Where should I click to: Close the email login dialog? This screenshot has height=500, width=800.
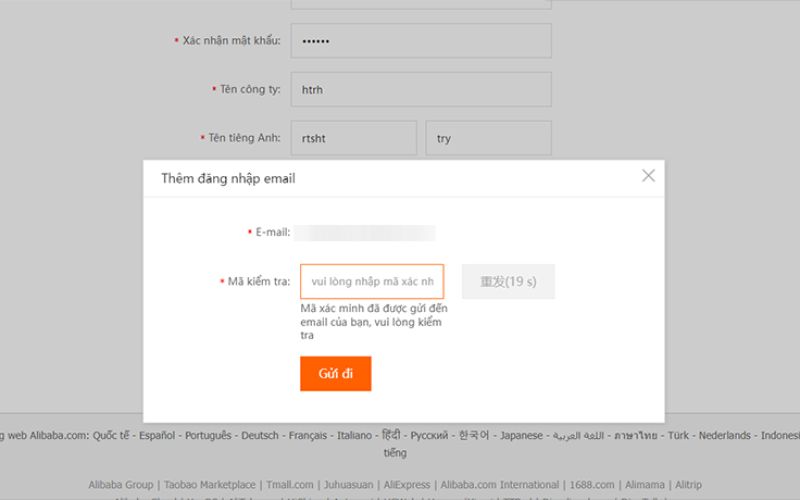pos(648,176)
